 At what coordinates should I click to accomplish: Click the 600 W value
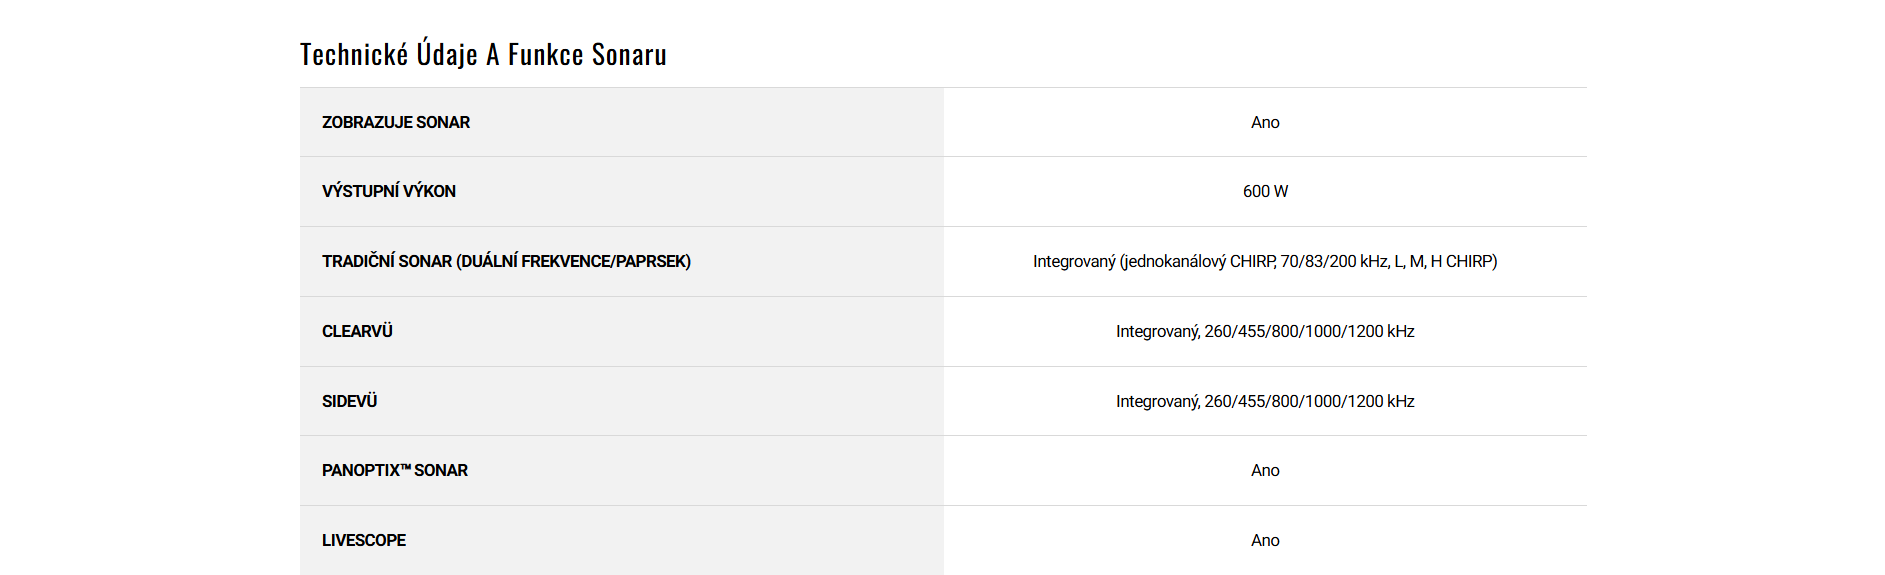pyautogui.click(x=1265, y=191)
